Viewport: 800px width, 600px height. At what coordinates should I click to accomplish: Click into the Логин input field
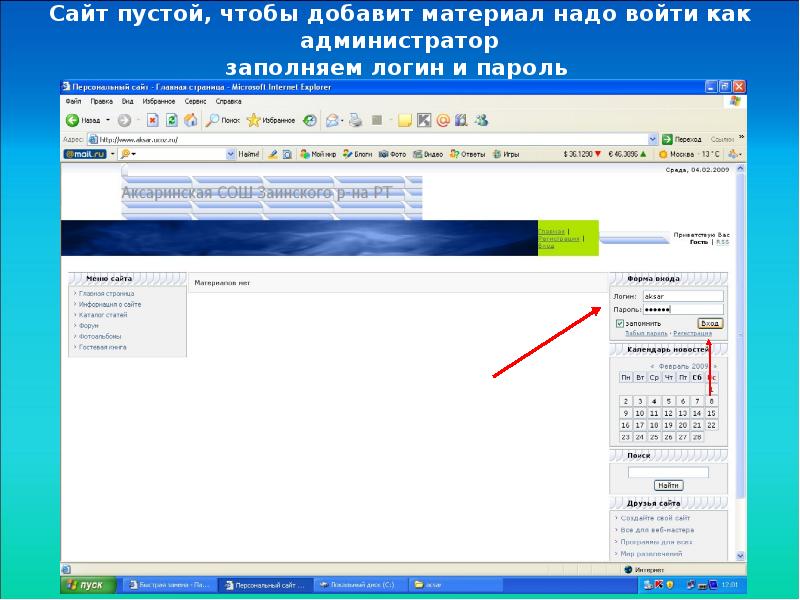pos(682,296)
